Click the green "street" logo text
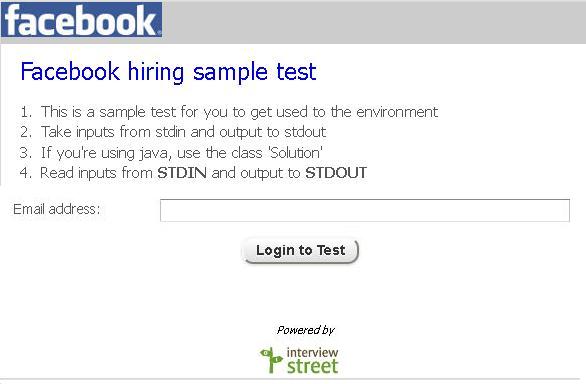 313,366
